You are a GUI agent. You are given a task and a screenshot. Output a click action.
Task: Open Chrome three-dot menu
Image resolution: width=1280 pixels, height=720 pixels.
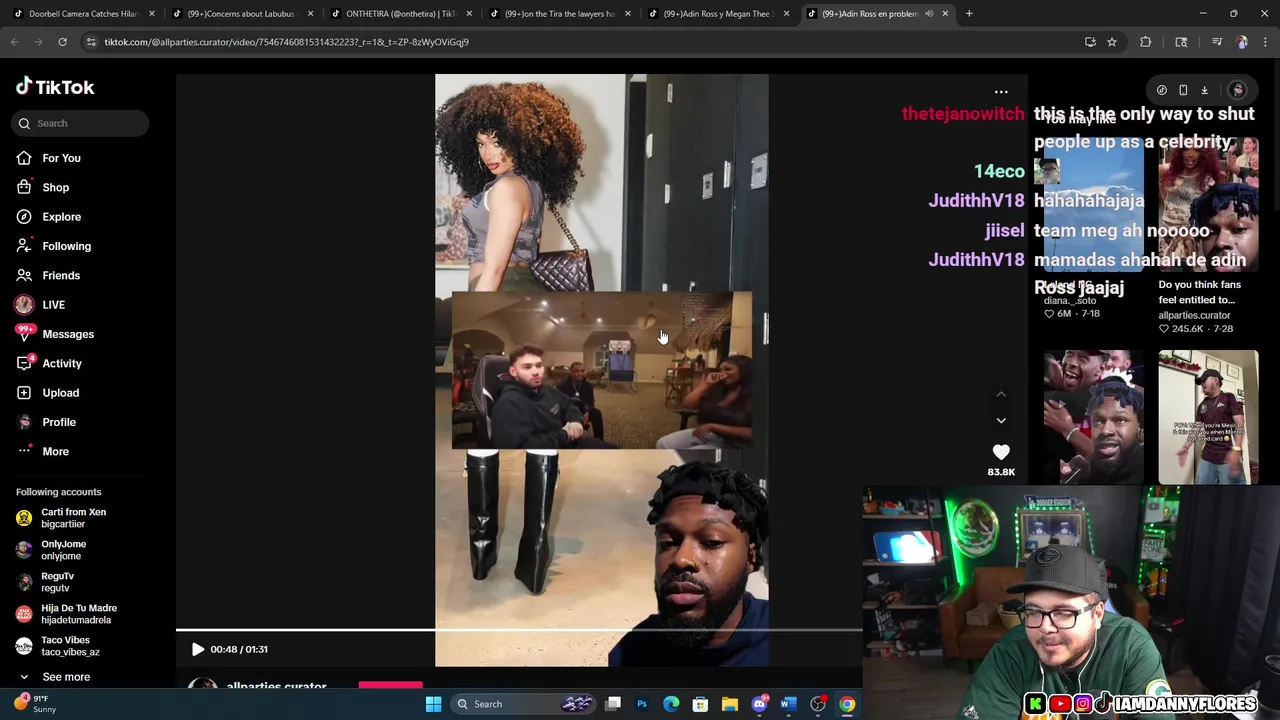pos(1265,42)
